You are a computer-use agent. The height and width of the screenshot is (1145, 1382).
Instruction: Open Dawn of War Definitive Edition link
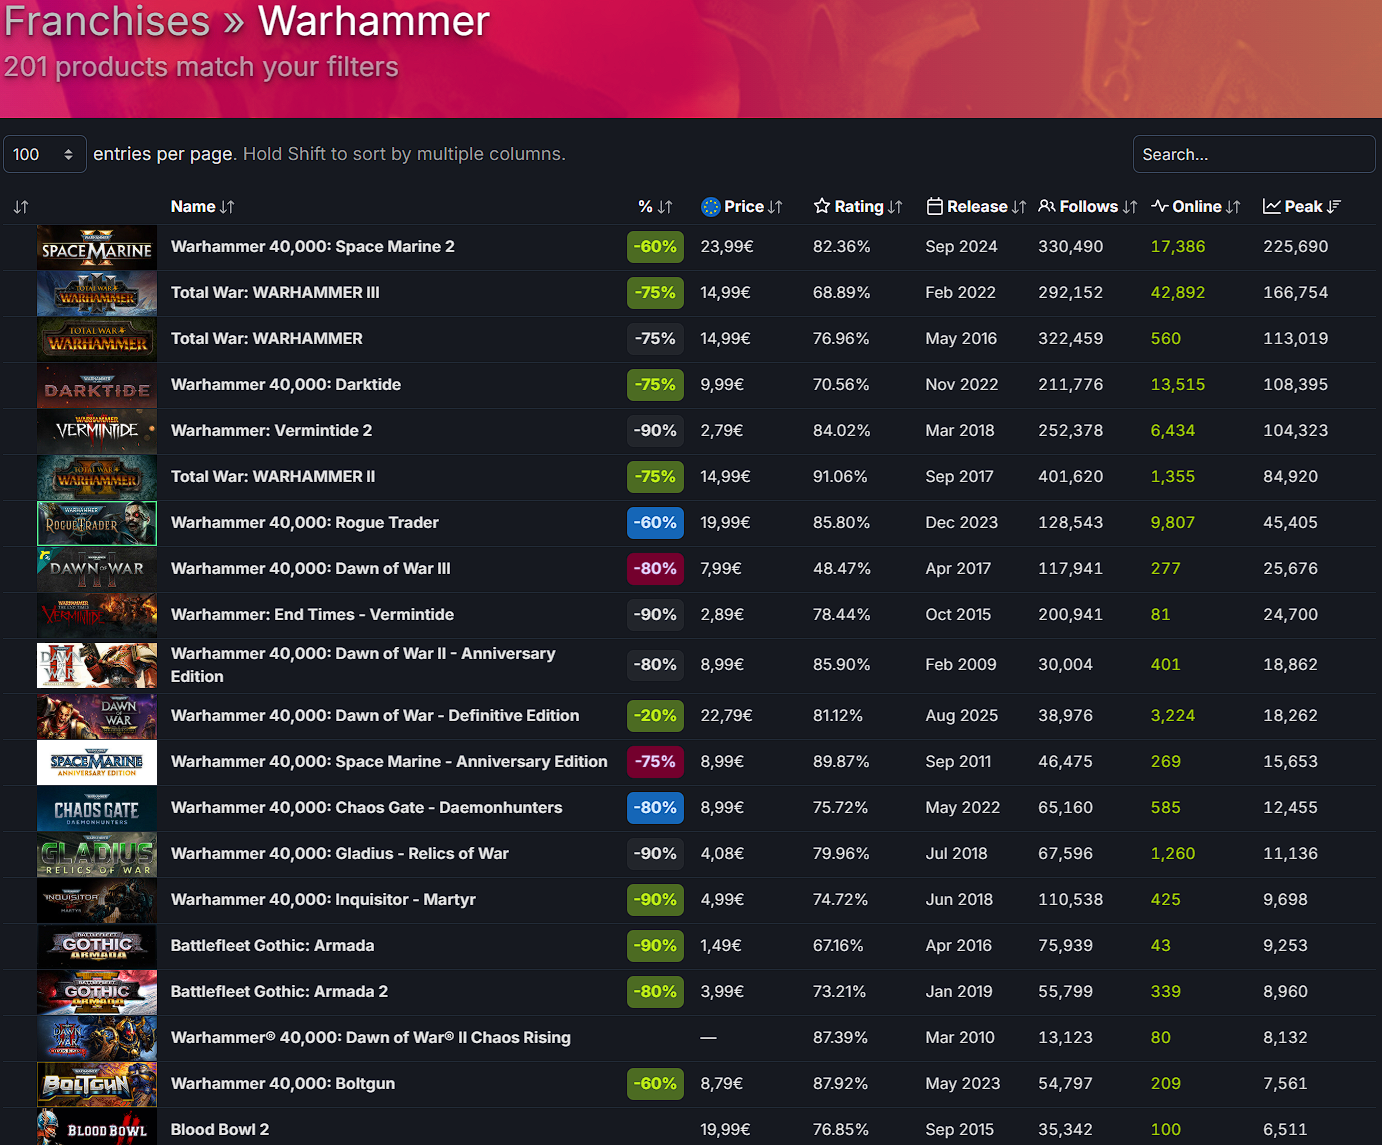(375, 715)
